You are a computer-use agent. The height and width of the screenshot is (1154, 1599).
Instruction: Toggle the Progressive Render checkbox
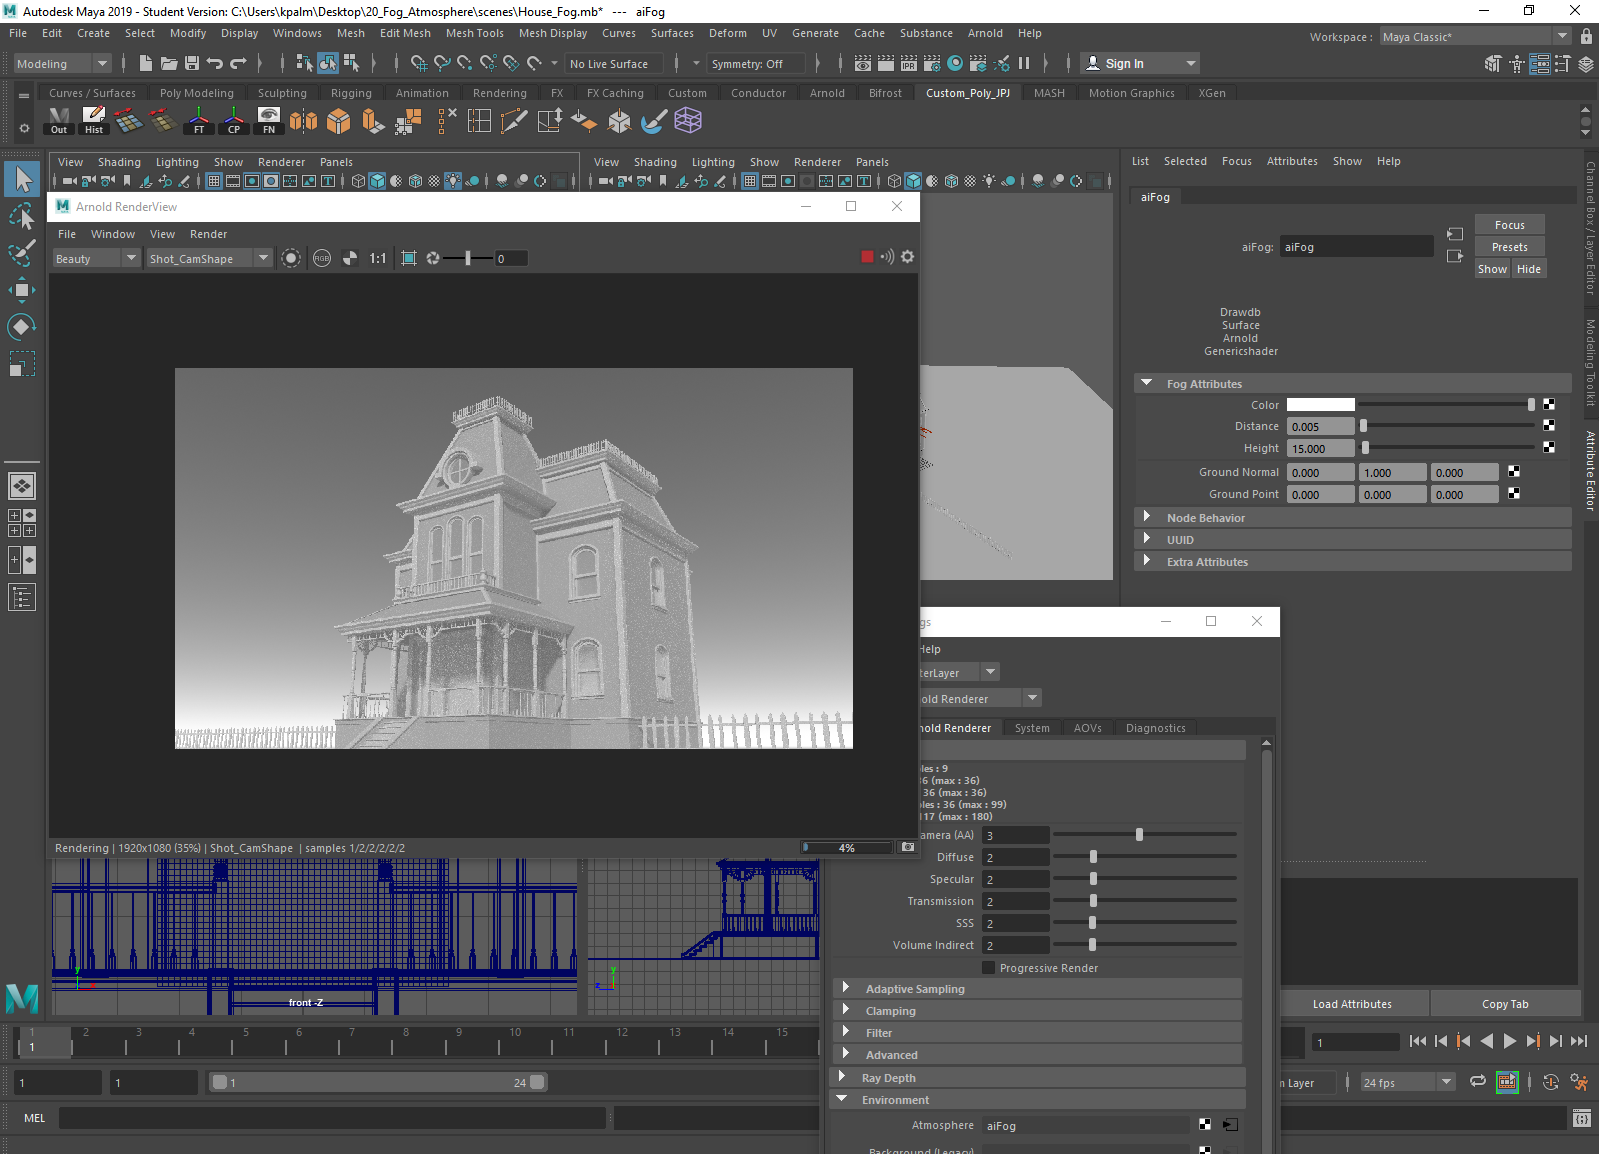pos(988,968)
